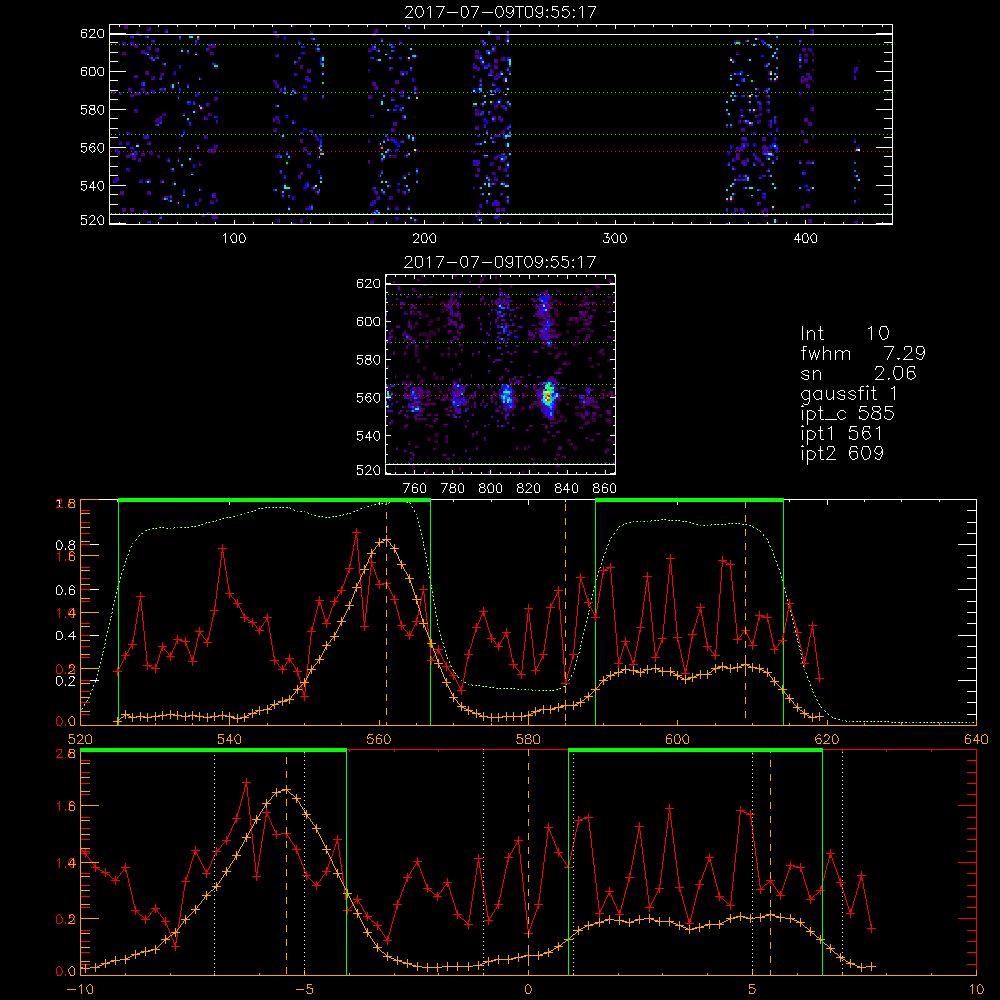The height and width of the screenshot is (1000, 1000).
Task: Click the orange Gaussian peak in bottom plot
Action: click(286, 790)
